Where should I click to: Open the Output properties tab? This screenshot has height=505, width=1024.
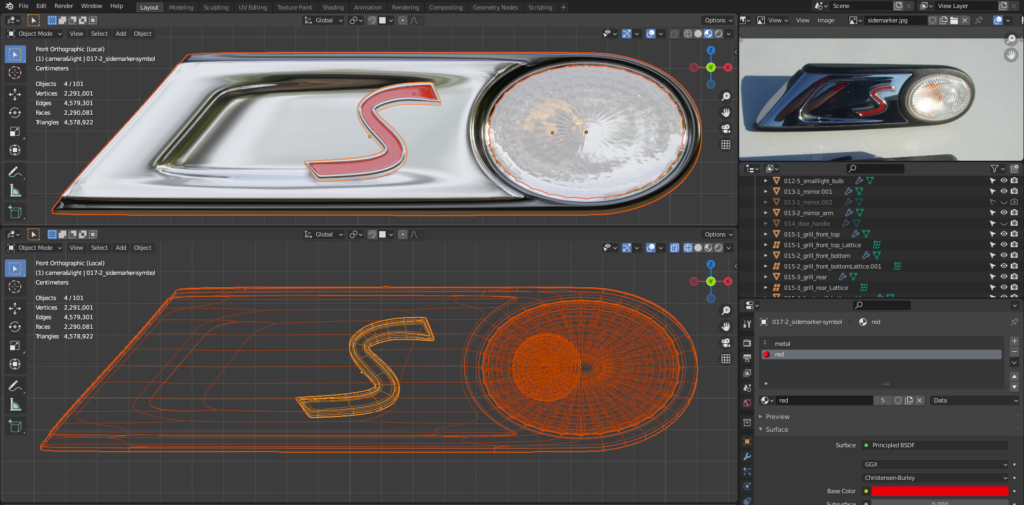coord(747,358)
